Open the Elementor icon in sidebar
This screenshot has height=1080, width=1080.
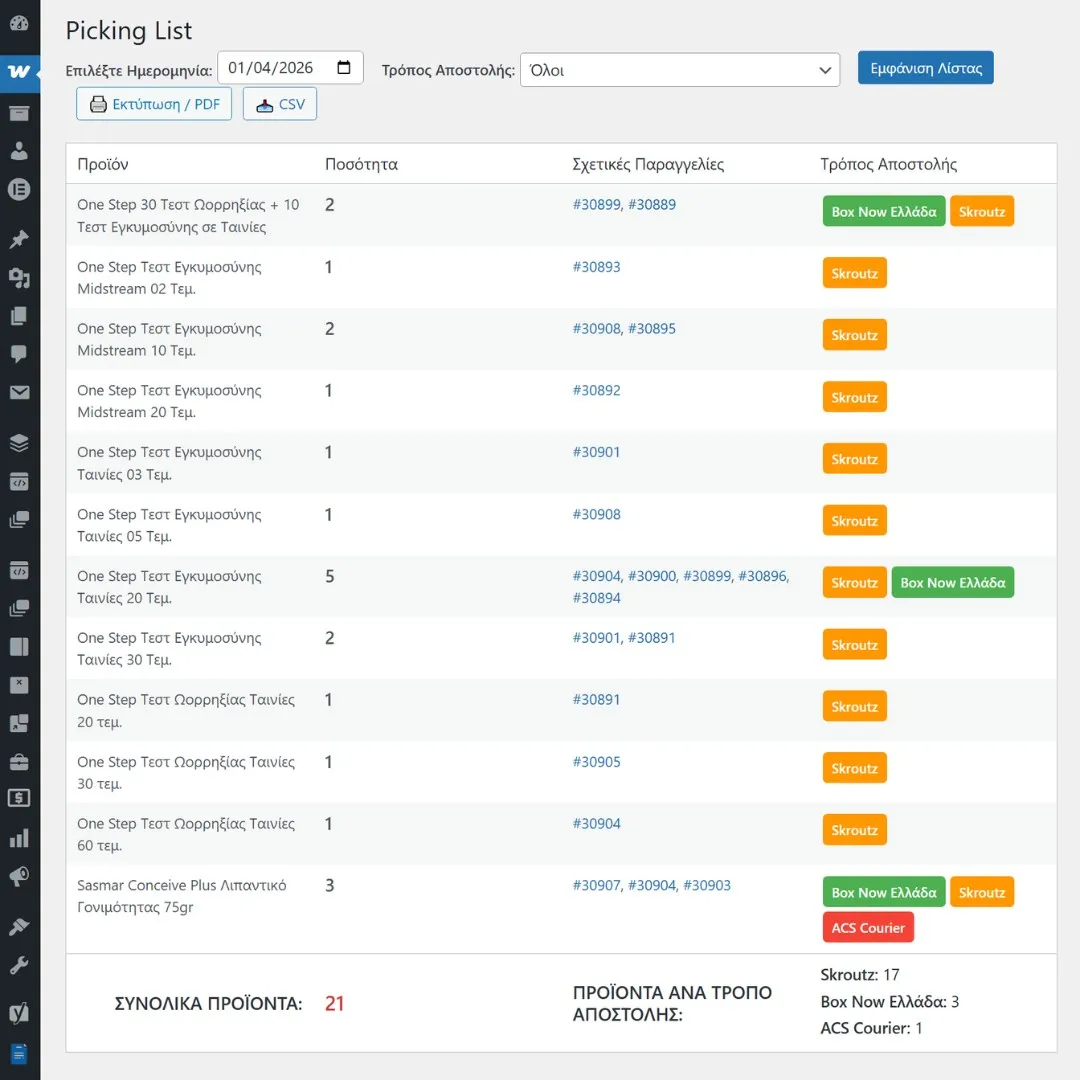point(19,189)
